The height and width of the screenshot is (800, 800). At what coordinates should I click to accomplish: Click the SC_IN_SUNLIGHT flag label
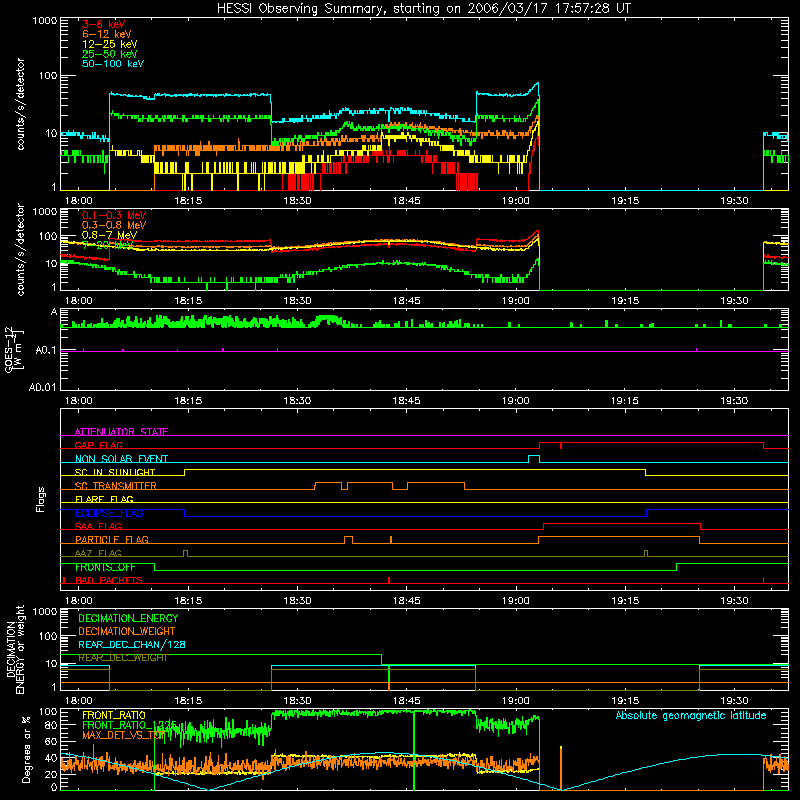[115, 472]
